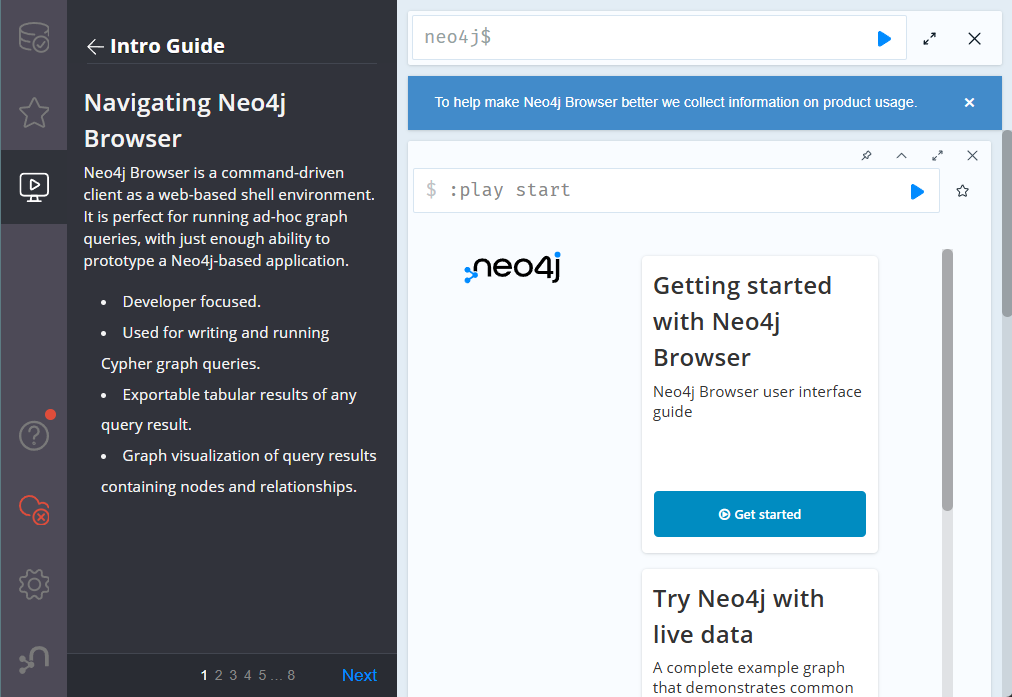Collapse the :play start result frame
The width and height of the screenshot is (1012, 697).
pyautogui.click(x=902, y=156)
